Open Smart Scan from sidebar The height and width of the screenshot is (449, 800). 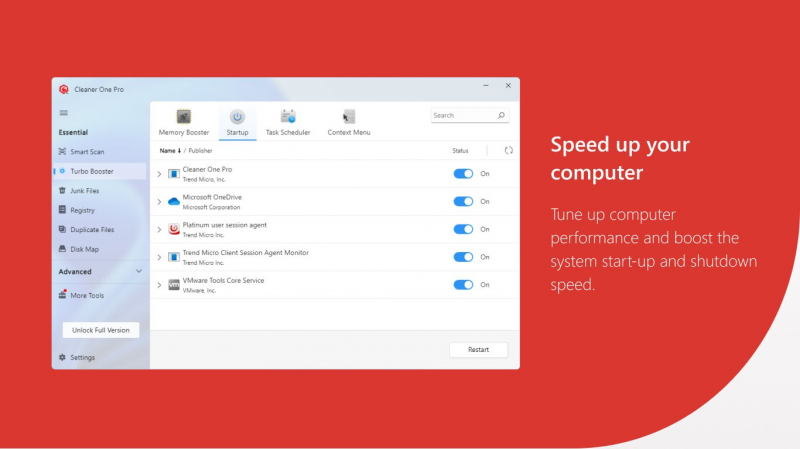click(99, 152)
